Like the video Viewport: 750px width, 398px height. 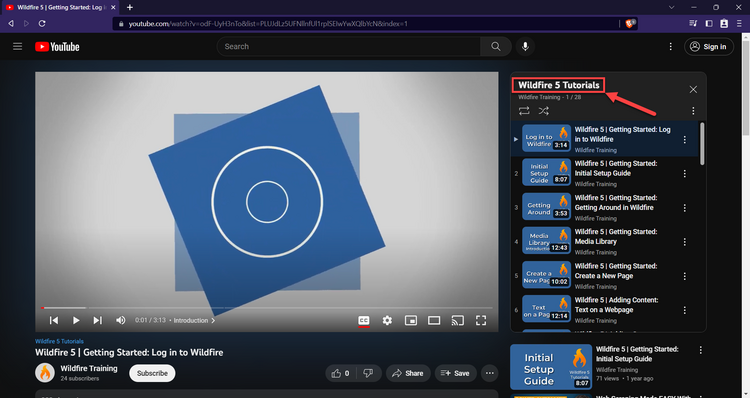tap(340, 373)
